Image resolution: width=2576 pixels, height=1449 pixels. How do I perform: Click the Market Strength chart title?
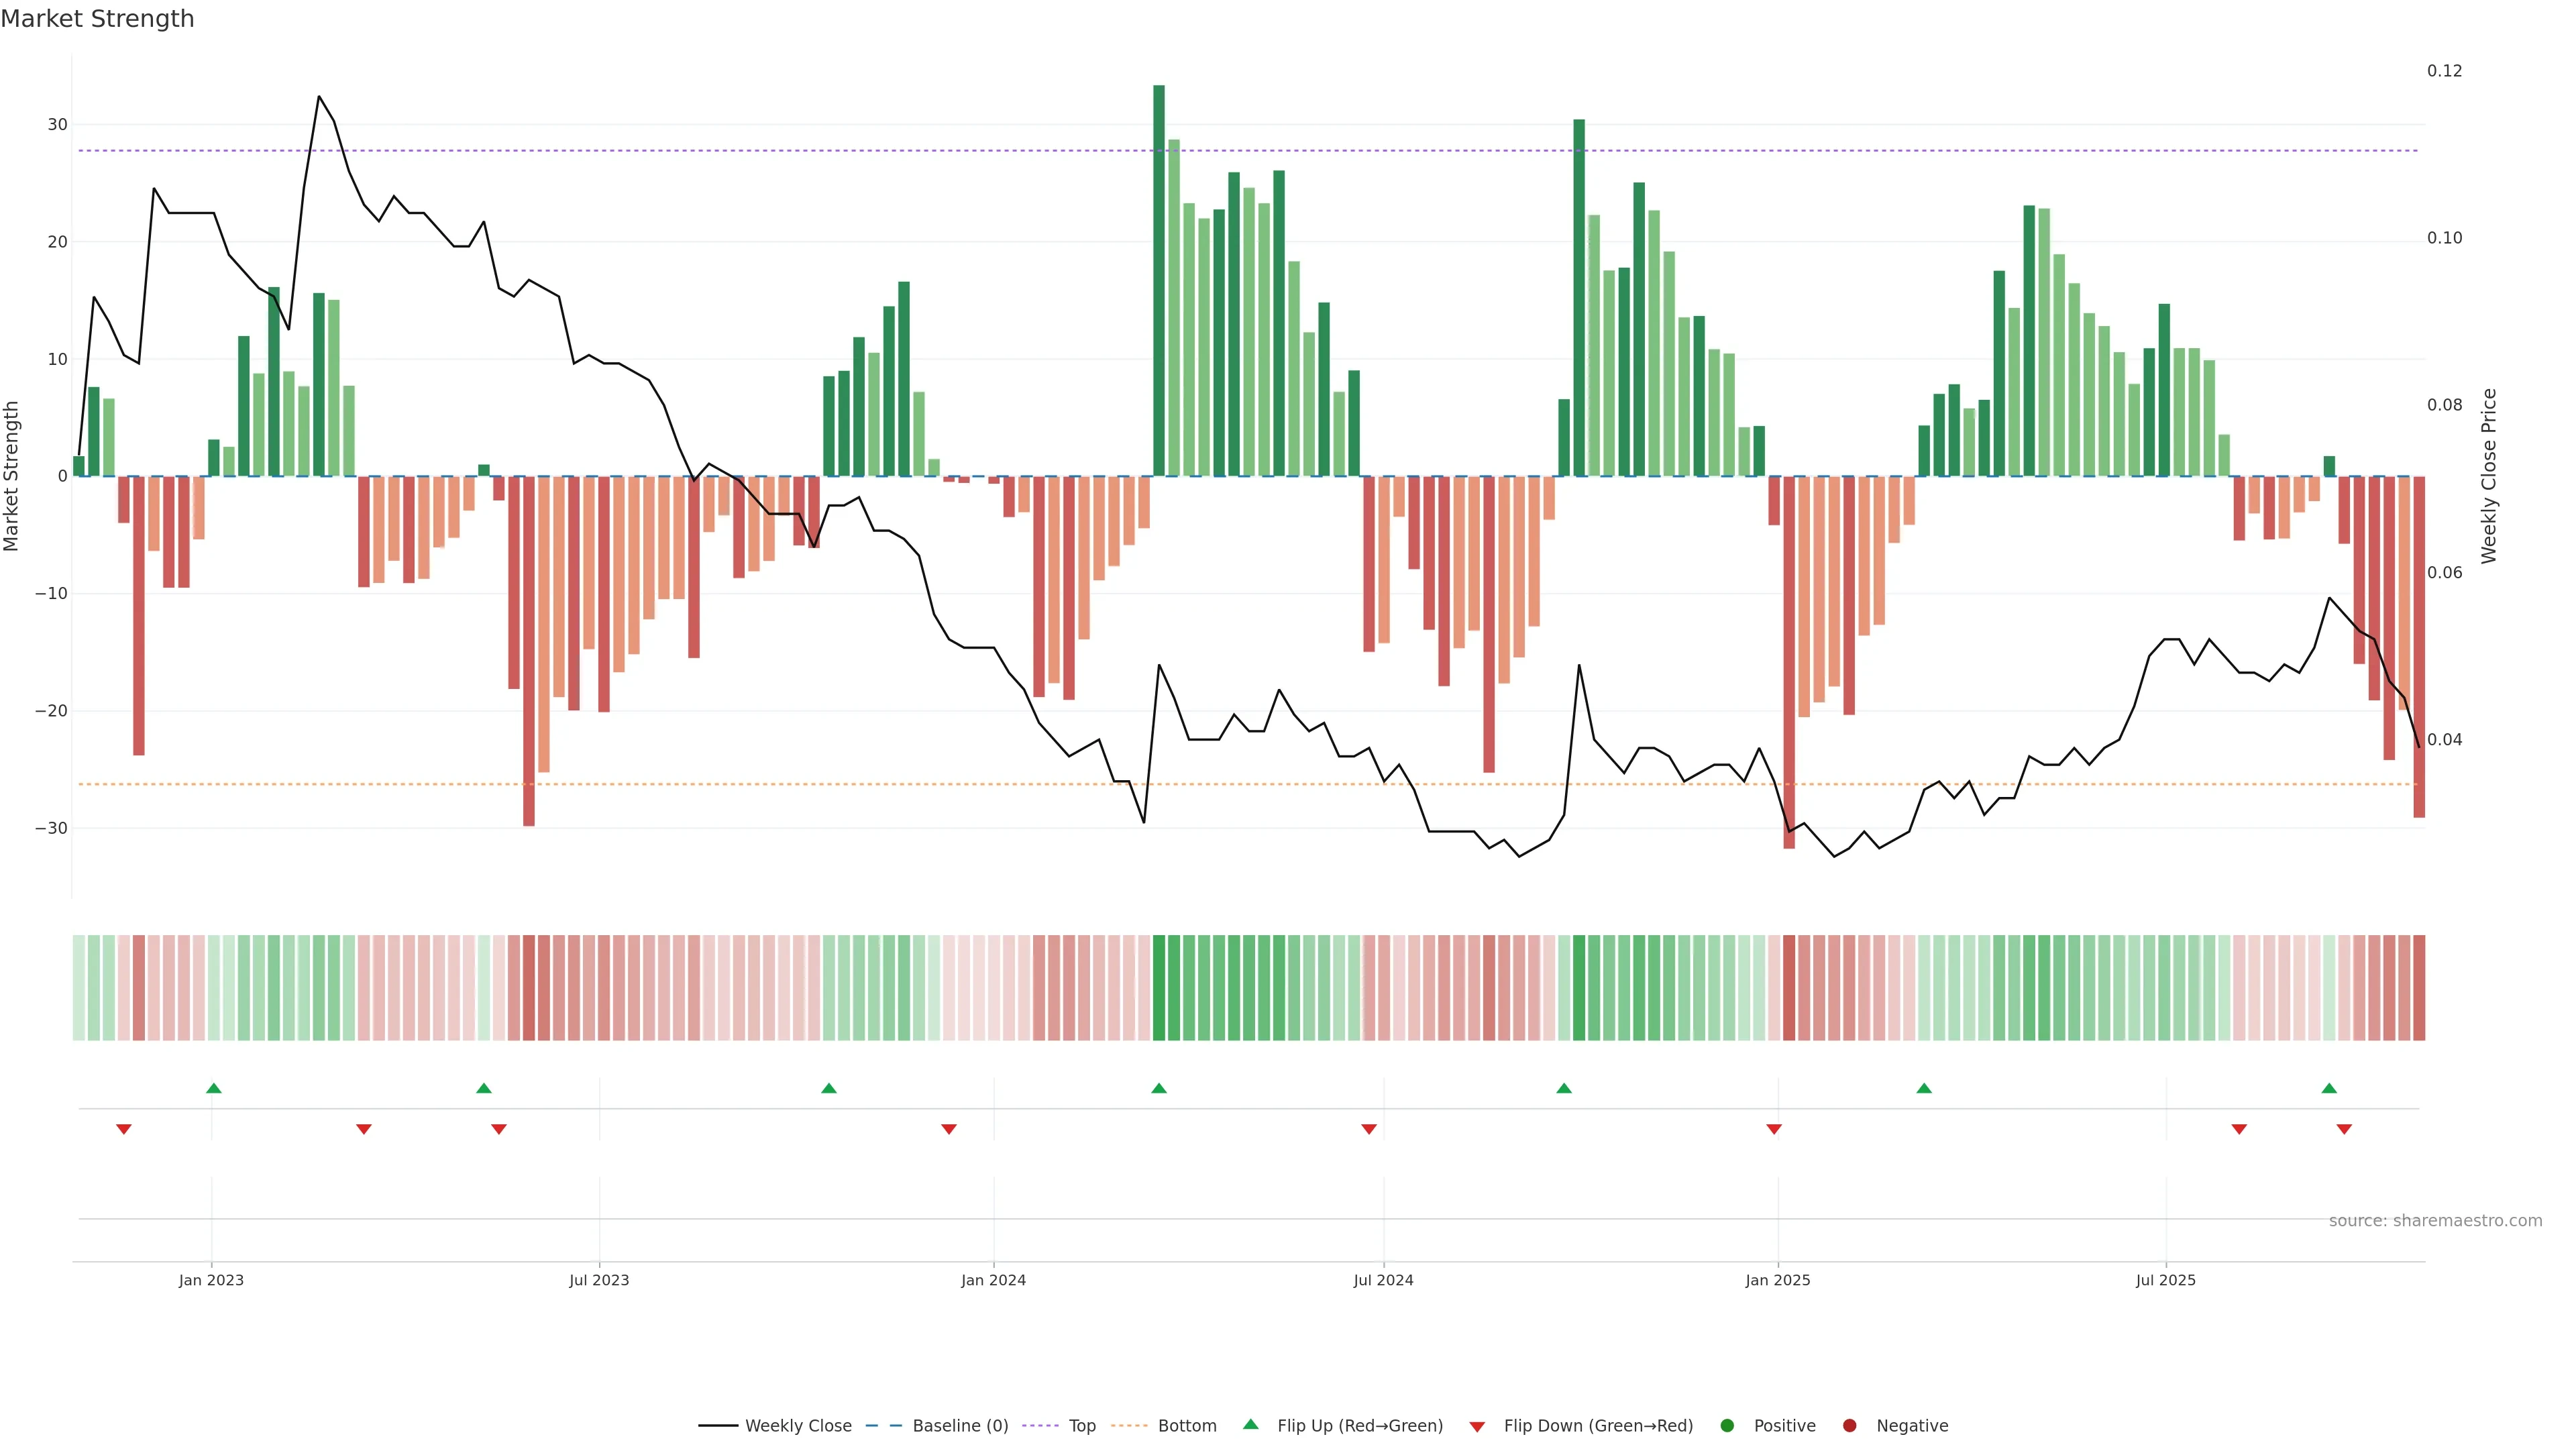97,18
